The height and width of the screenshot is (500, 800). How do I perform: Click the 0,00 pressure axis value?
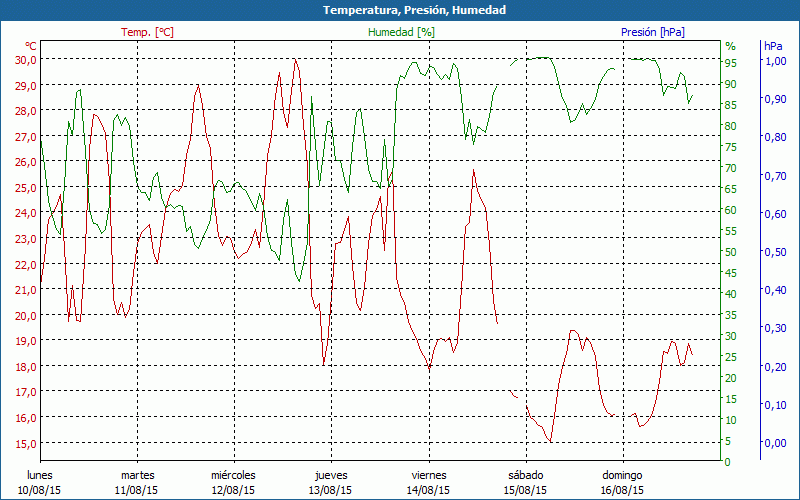coord(775,443)
